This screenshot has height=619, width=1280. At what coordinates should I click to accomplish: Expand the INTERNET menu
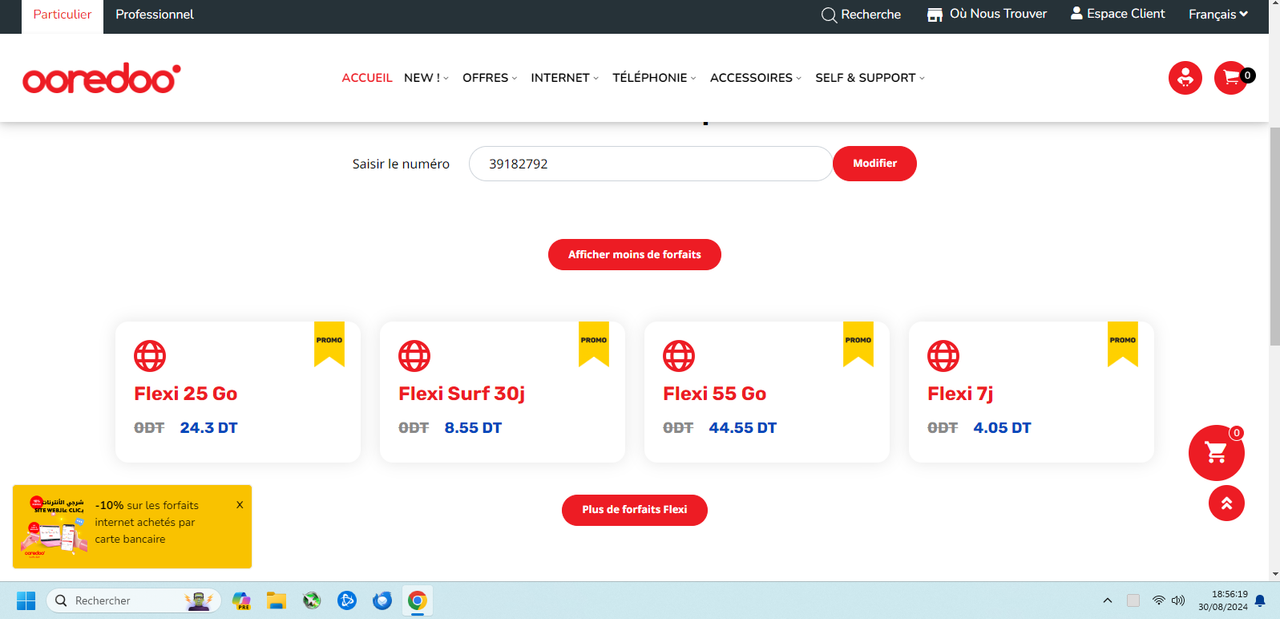pyautogui.click(x=565, y=78)
